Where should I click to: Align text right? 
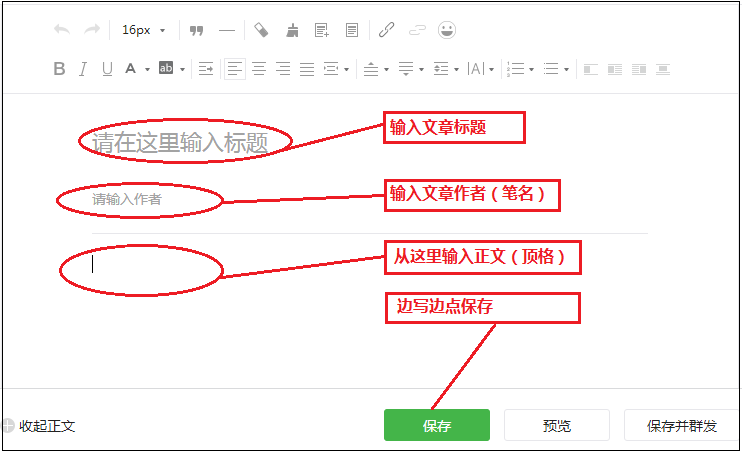tap(283, 69)
